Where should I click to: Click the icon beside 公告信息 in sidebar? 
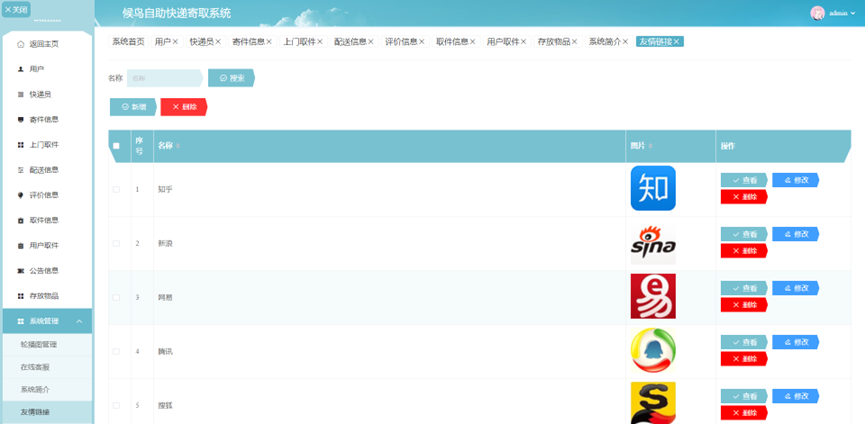coord(20,271)
